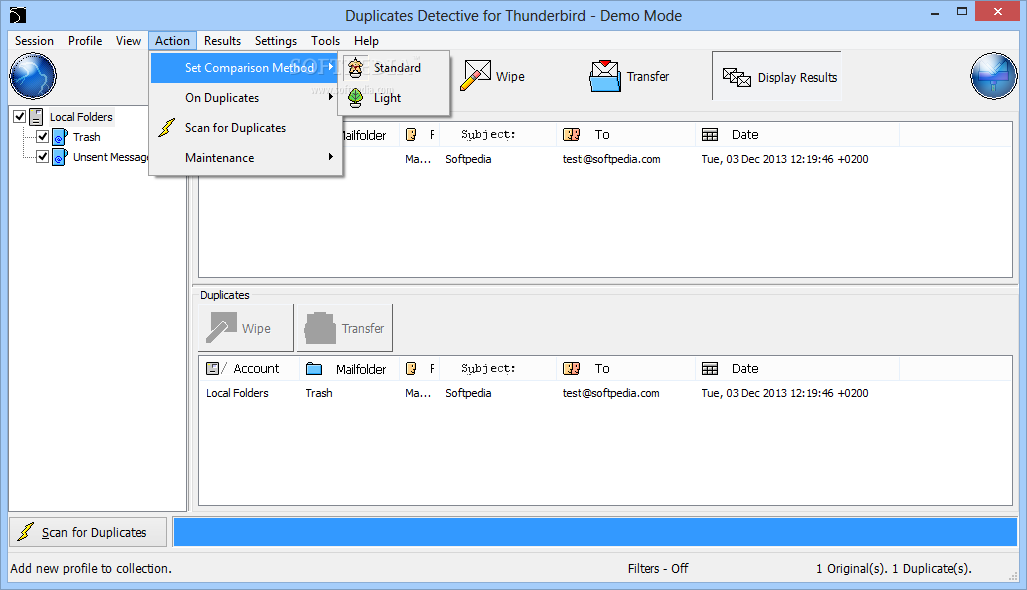The width and height of the screenshot is (1027, 590).
Task: Click the Local Folders document icon
Action: (36, 117)
